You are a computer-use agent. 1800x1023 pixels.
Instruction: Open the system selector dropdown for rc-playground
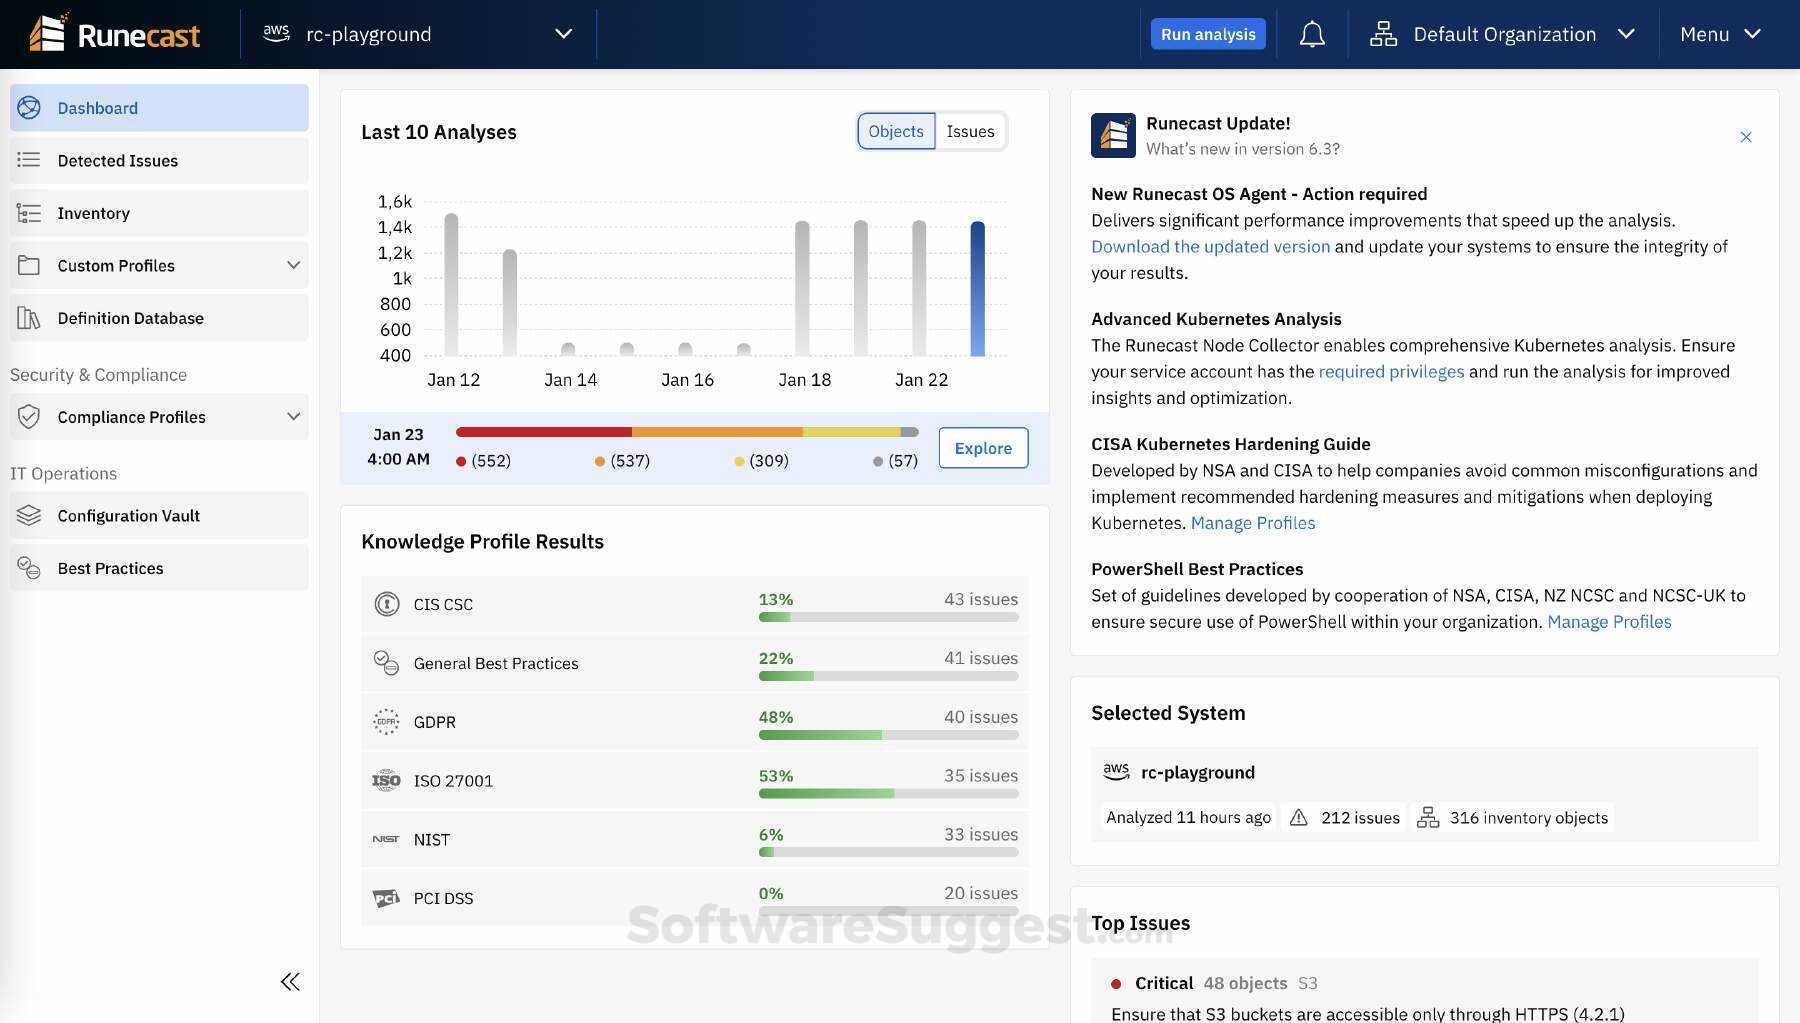(x=563, y=33)
